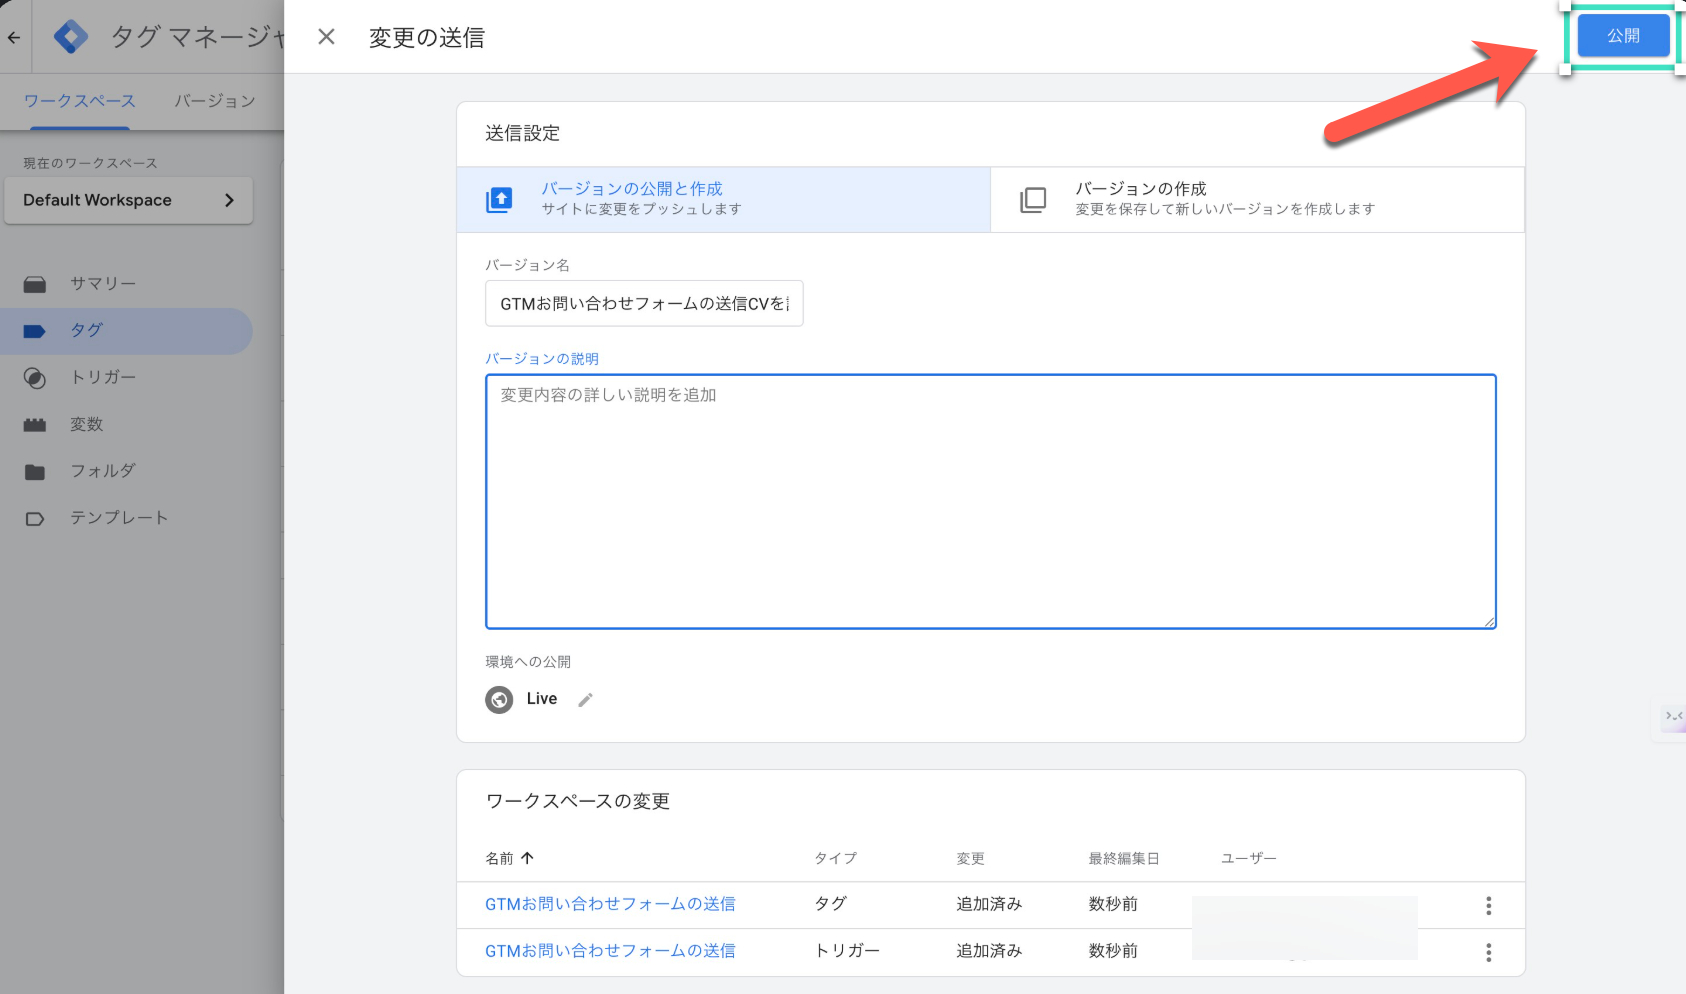Close the 変更の送信 panel with X
Screen dimensions: 1686x994
point(326,37)
